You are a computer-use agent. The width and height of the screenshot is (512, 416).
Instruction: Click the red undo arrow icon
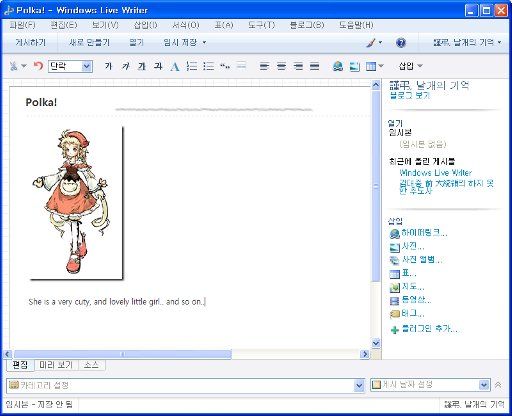click(38, 66)
